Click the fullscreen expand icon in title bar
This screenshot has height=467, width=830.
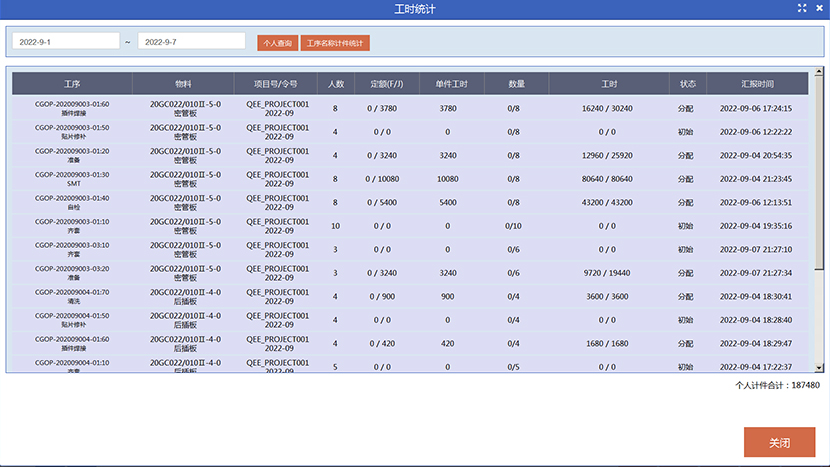click(802, 8)
